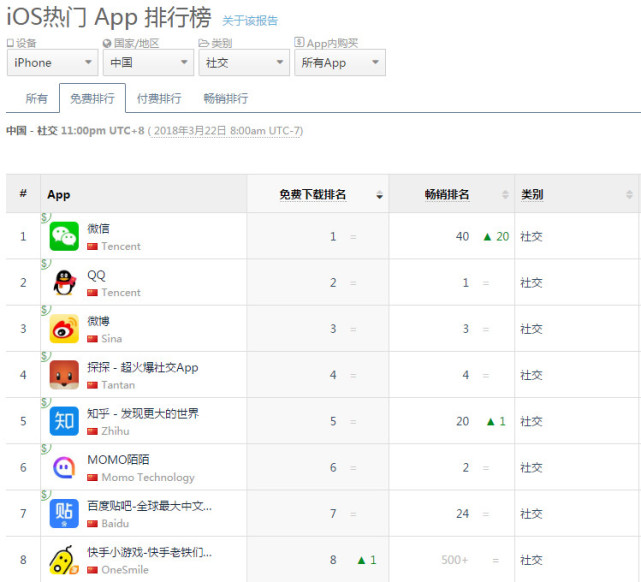Open the 百度贴吧 app name link
Viewport: 641px width, 582px height.
(150, 506)
